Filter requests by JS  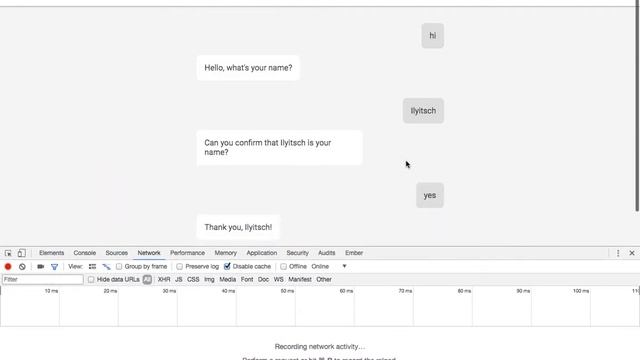point(178,280)
